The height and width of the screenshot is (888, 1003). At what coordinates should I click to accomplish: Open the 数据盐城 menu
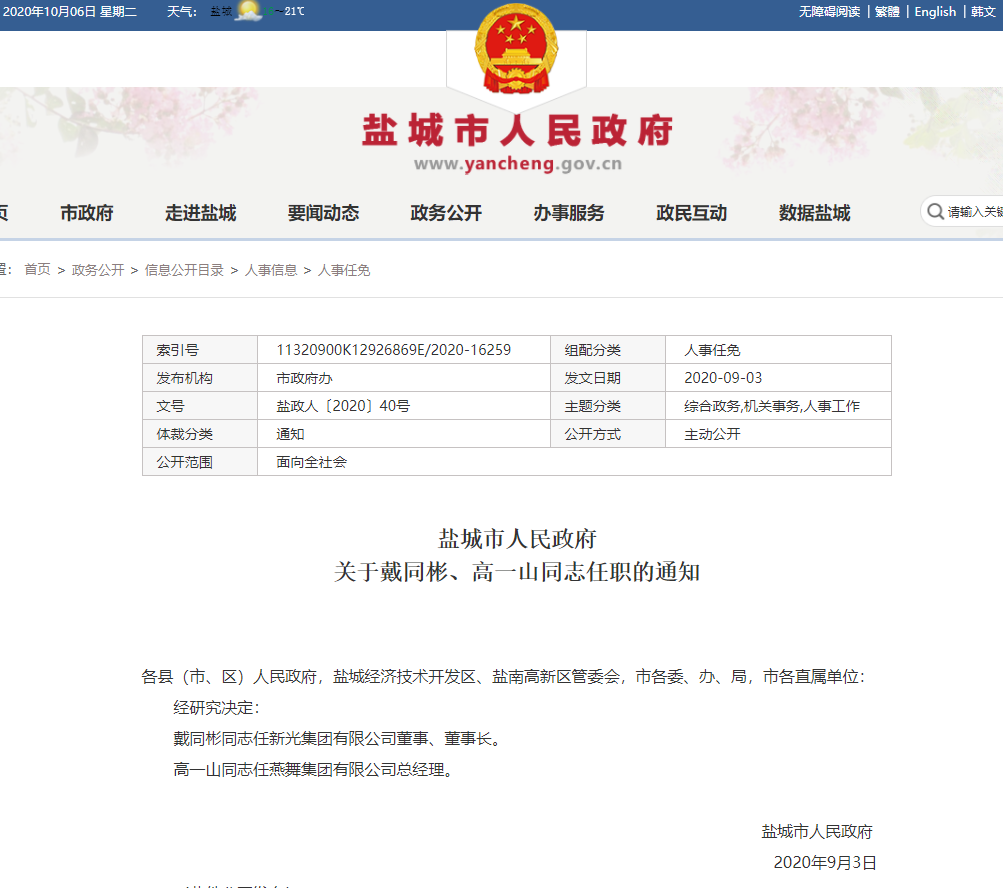tap(815, 212)
